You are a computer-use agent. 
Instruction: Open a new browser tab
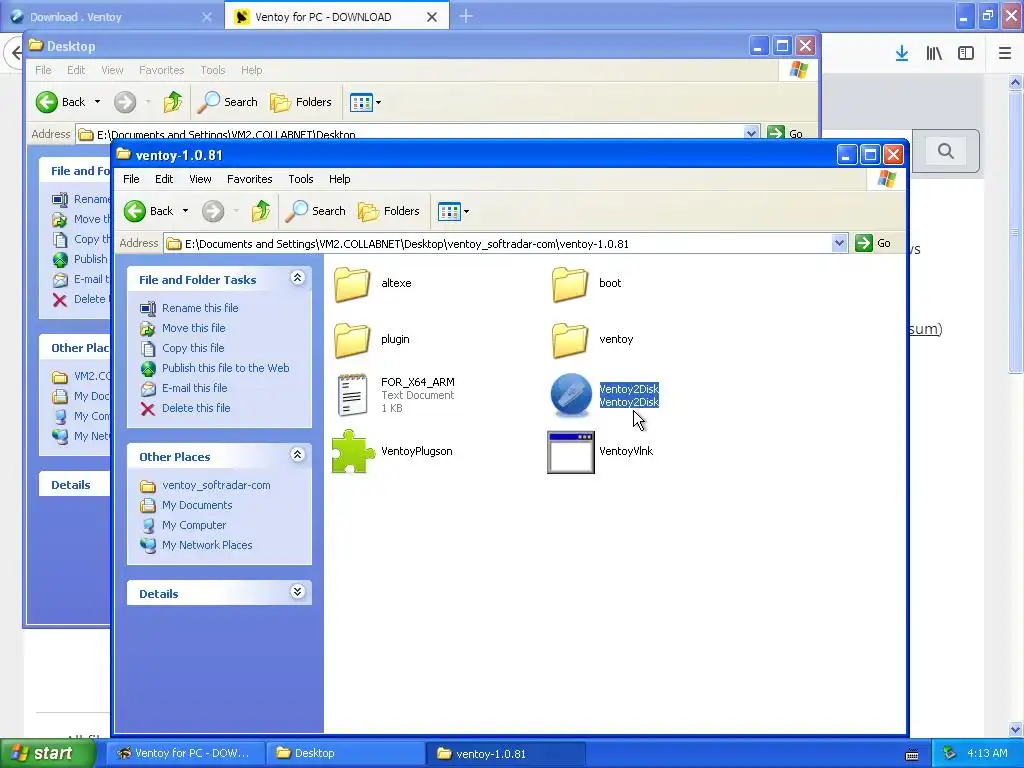pyautogui.click(x=466, y=16)
